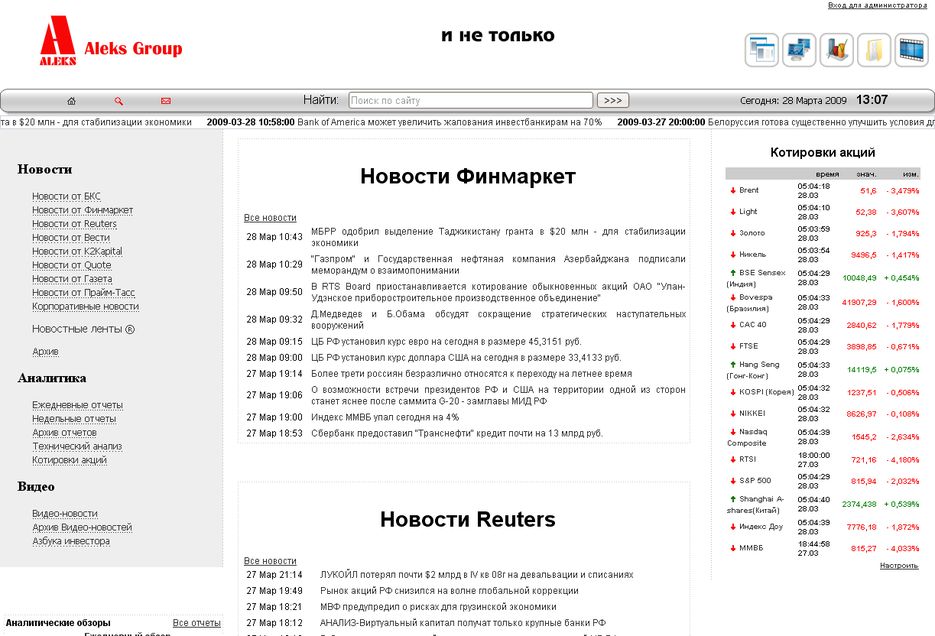Open the news Архив link
Viewport: 935px width, 636px height.
tap(45, 352)
